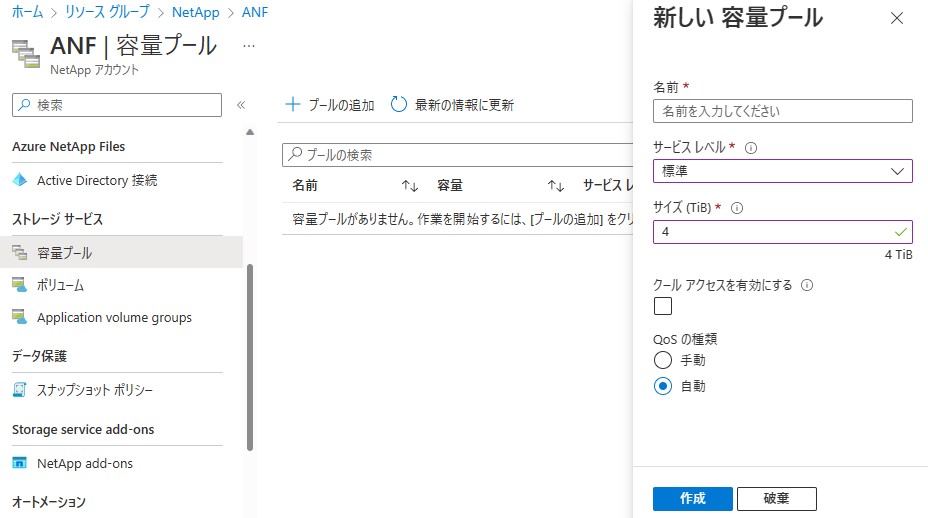
Task: Show info tooltip for クール アクセスを有効にする
Action: coord(807,285)
